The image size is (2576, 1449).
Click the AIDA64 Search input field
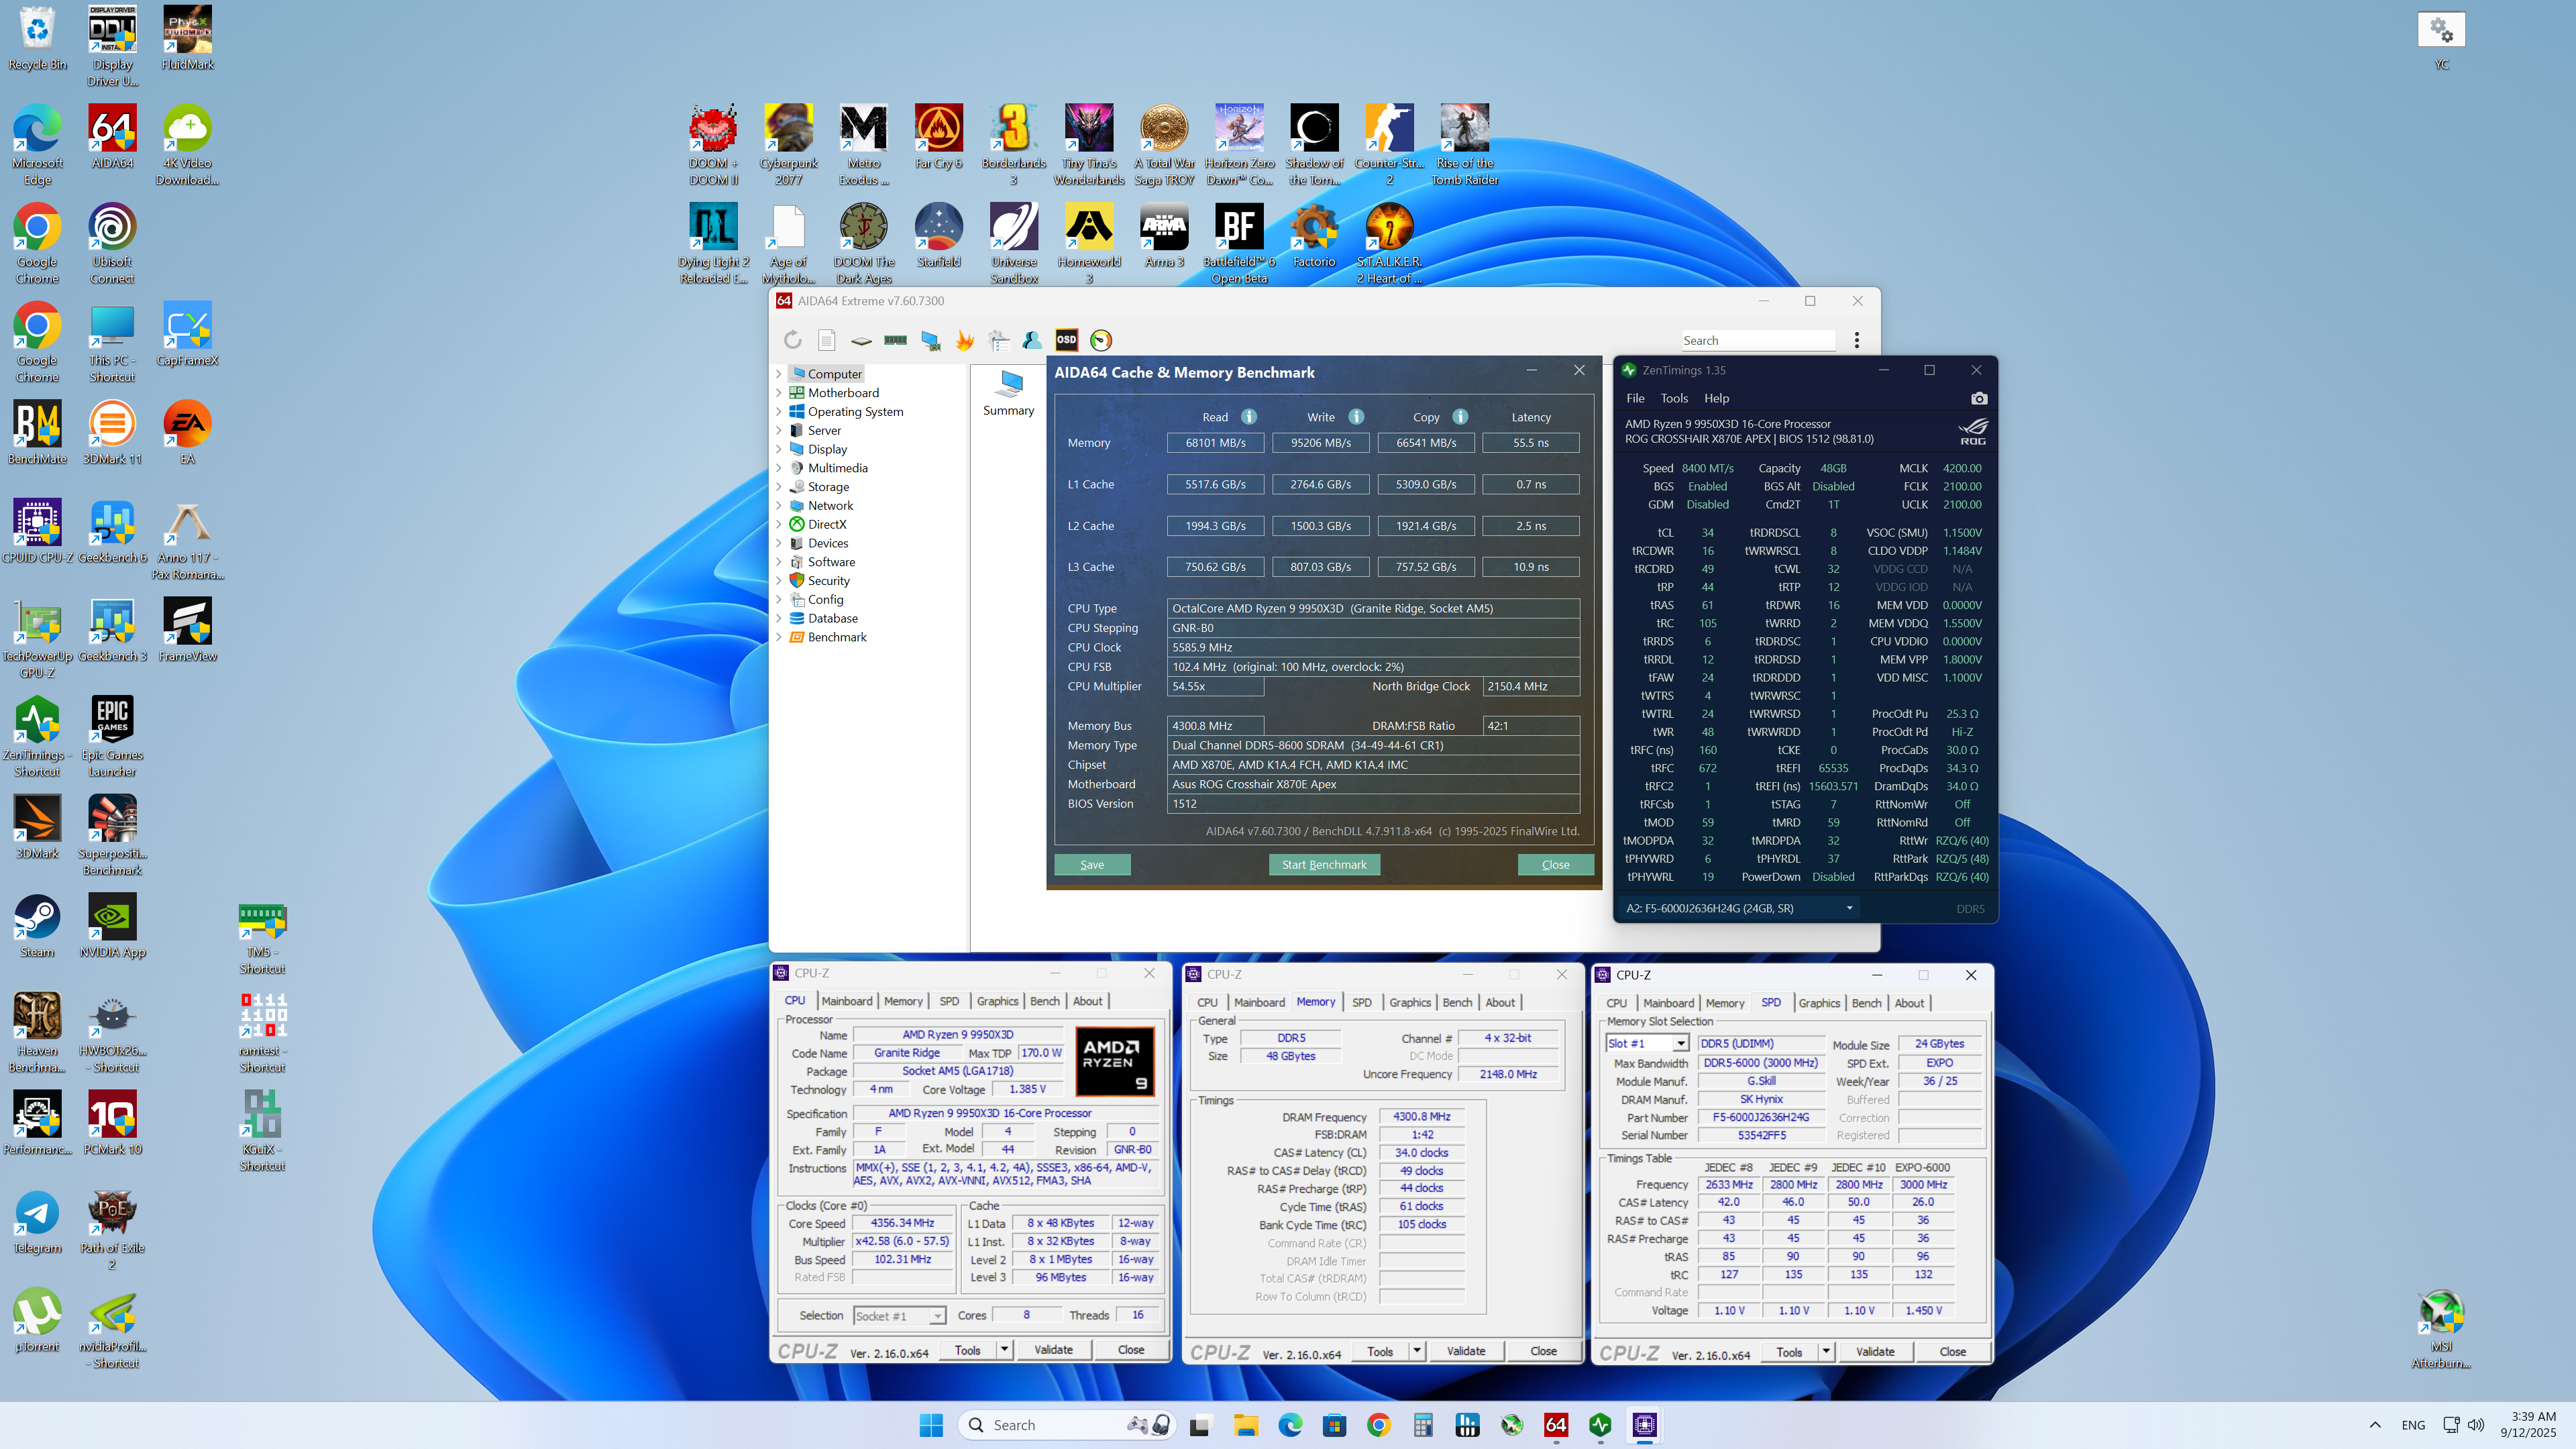pyautogui.click(x=1757, y=340)
